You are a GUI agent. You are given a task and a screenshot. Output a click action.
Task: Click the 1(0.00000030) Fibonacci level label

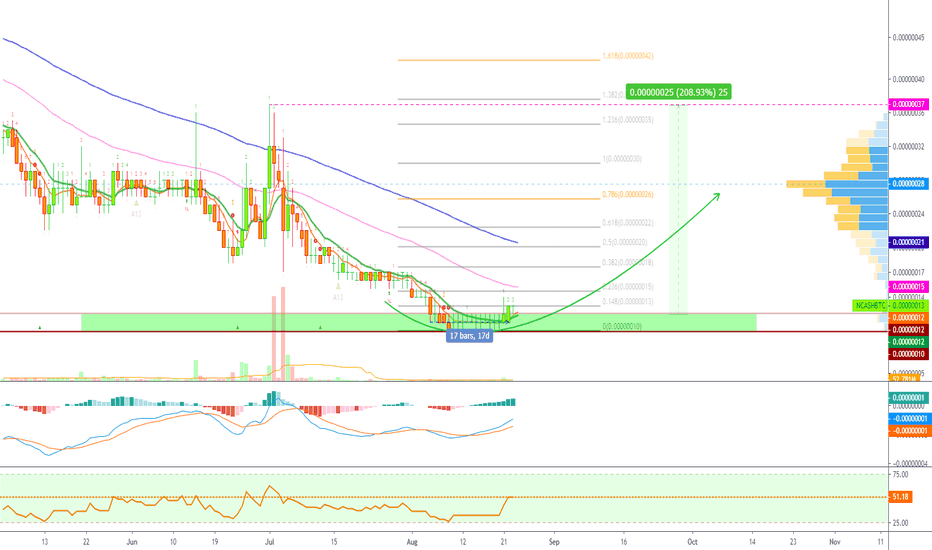tap(622, 159)
